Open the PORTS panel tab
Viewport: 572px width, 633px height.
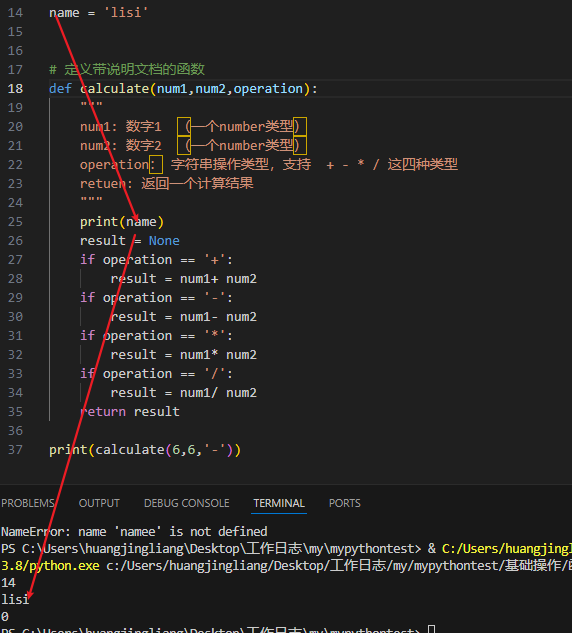[x=345, y=503]
